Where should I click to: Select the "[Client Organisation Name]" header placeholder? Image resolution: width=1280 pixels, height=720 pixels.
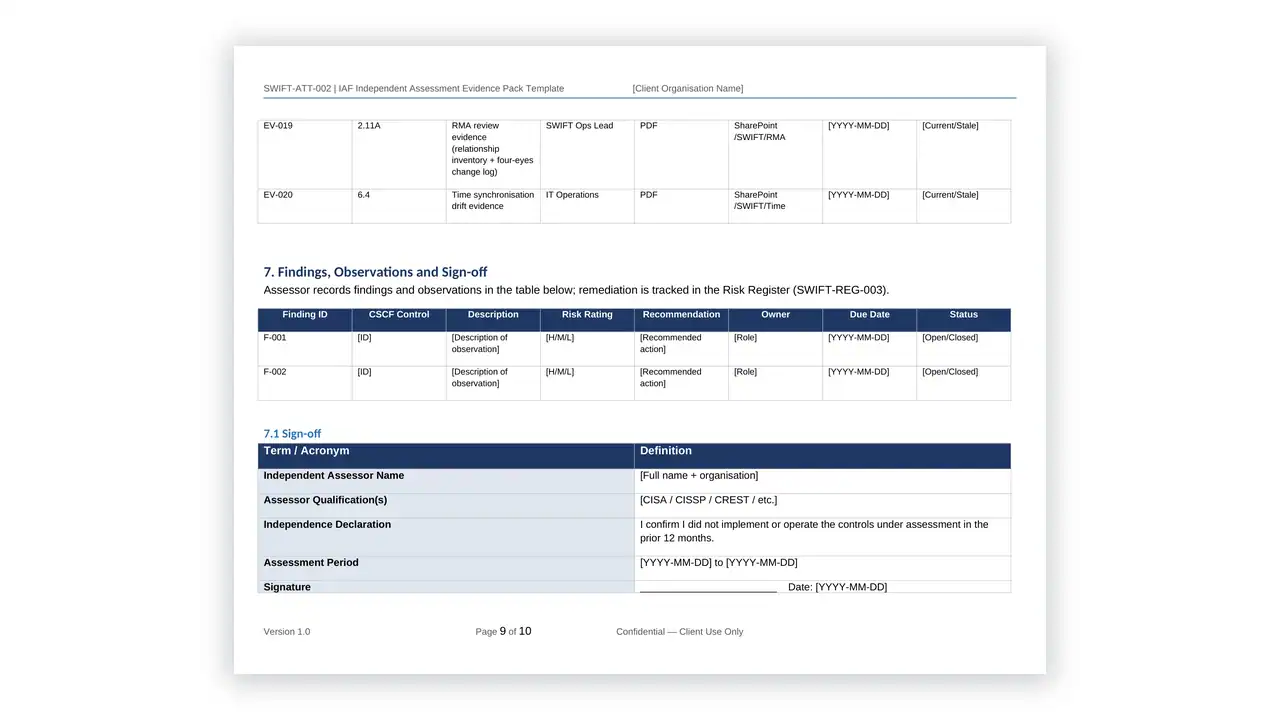pos(688,89)
